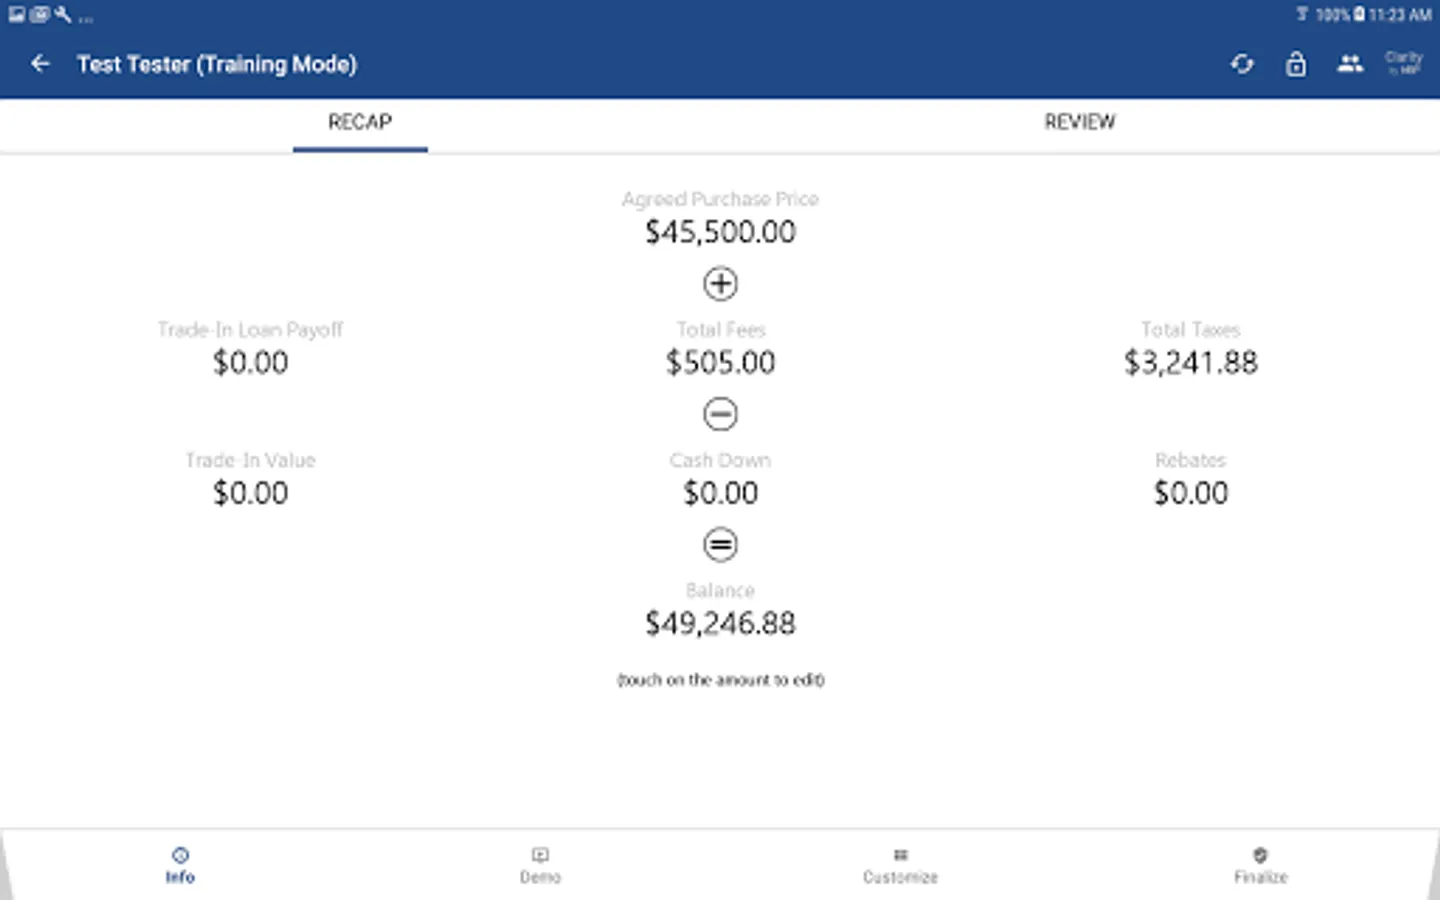1440x900 pixels.
Task: Edit the Agreed Purchase Price amount
Action: [720, 232]
